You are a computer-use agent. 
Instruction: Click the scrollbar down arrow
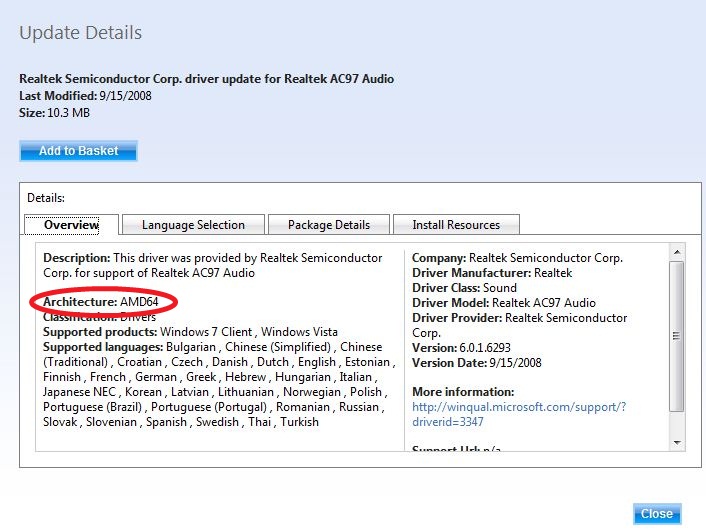(677, 443)
